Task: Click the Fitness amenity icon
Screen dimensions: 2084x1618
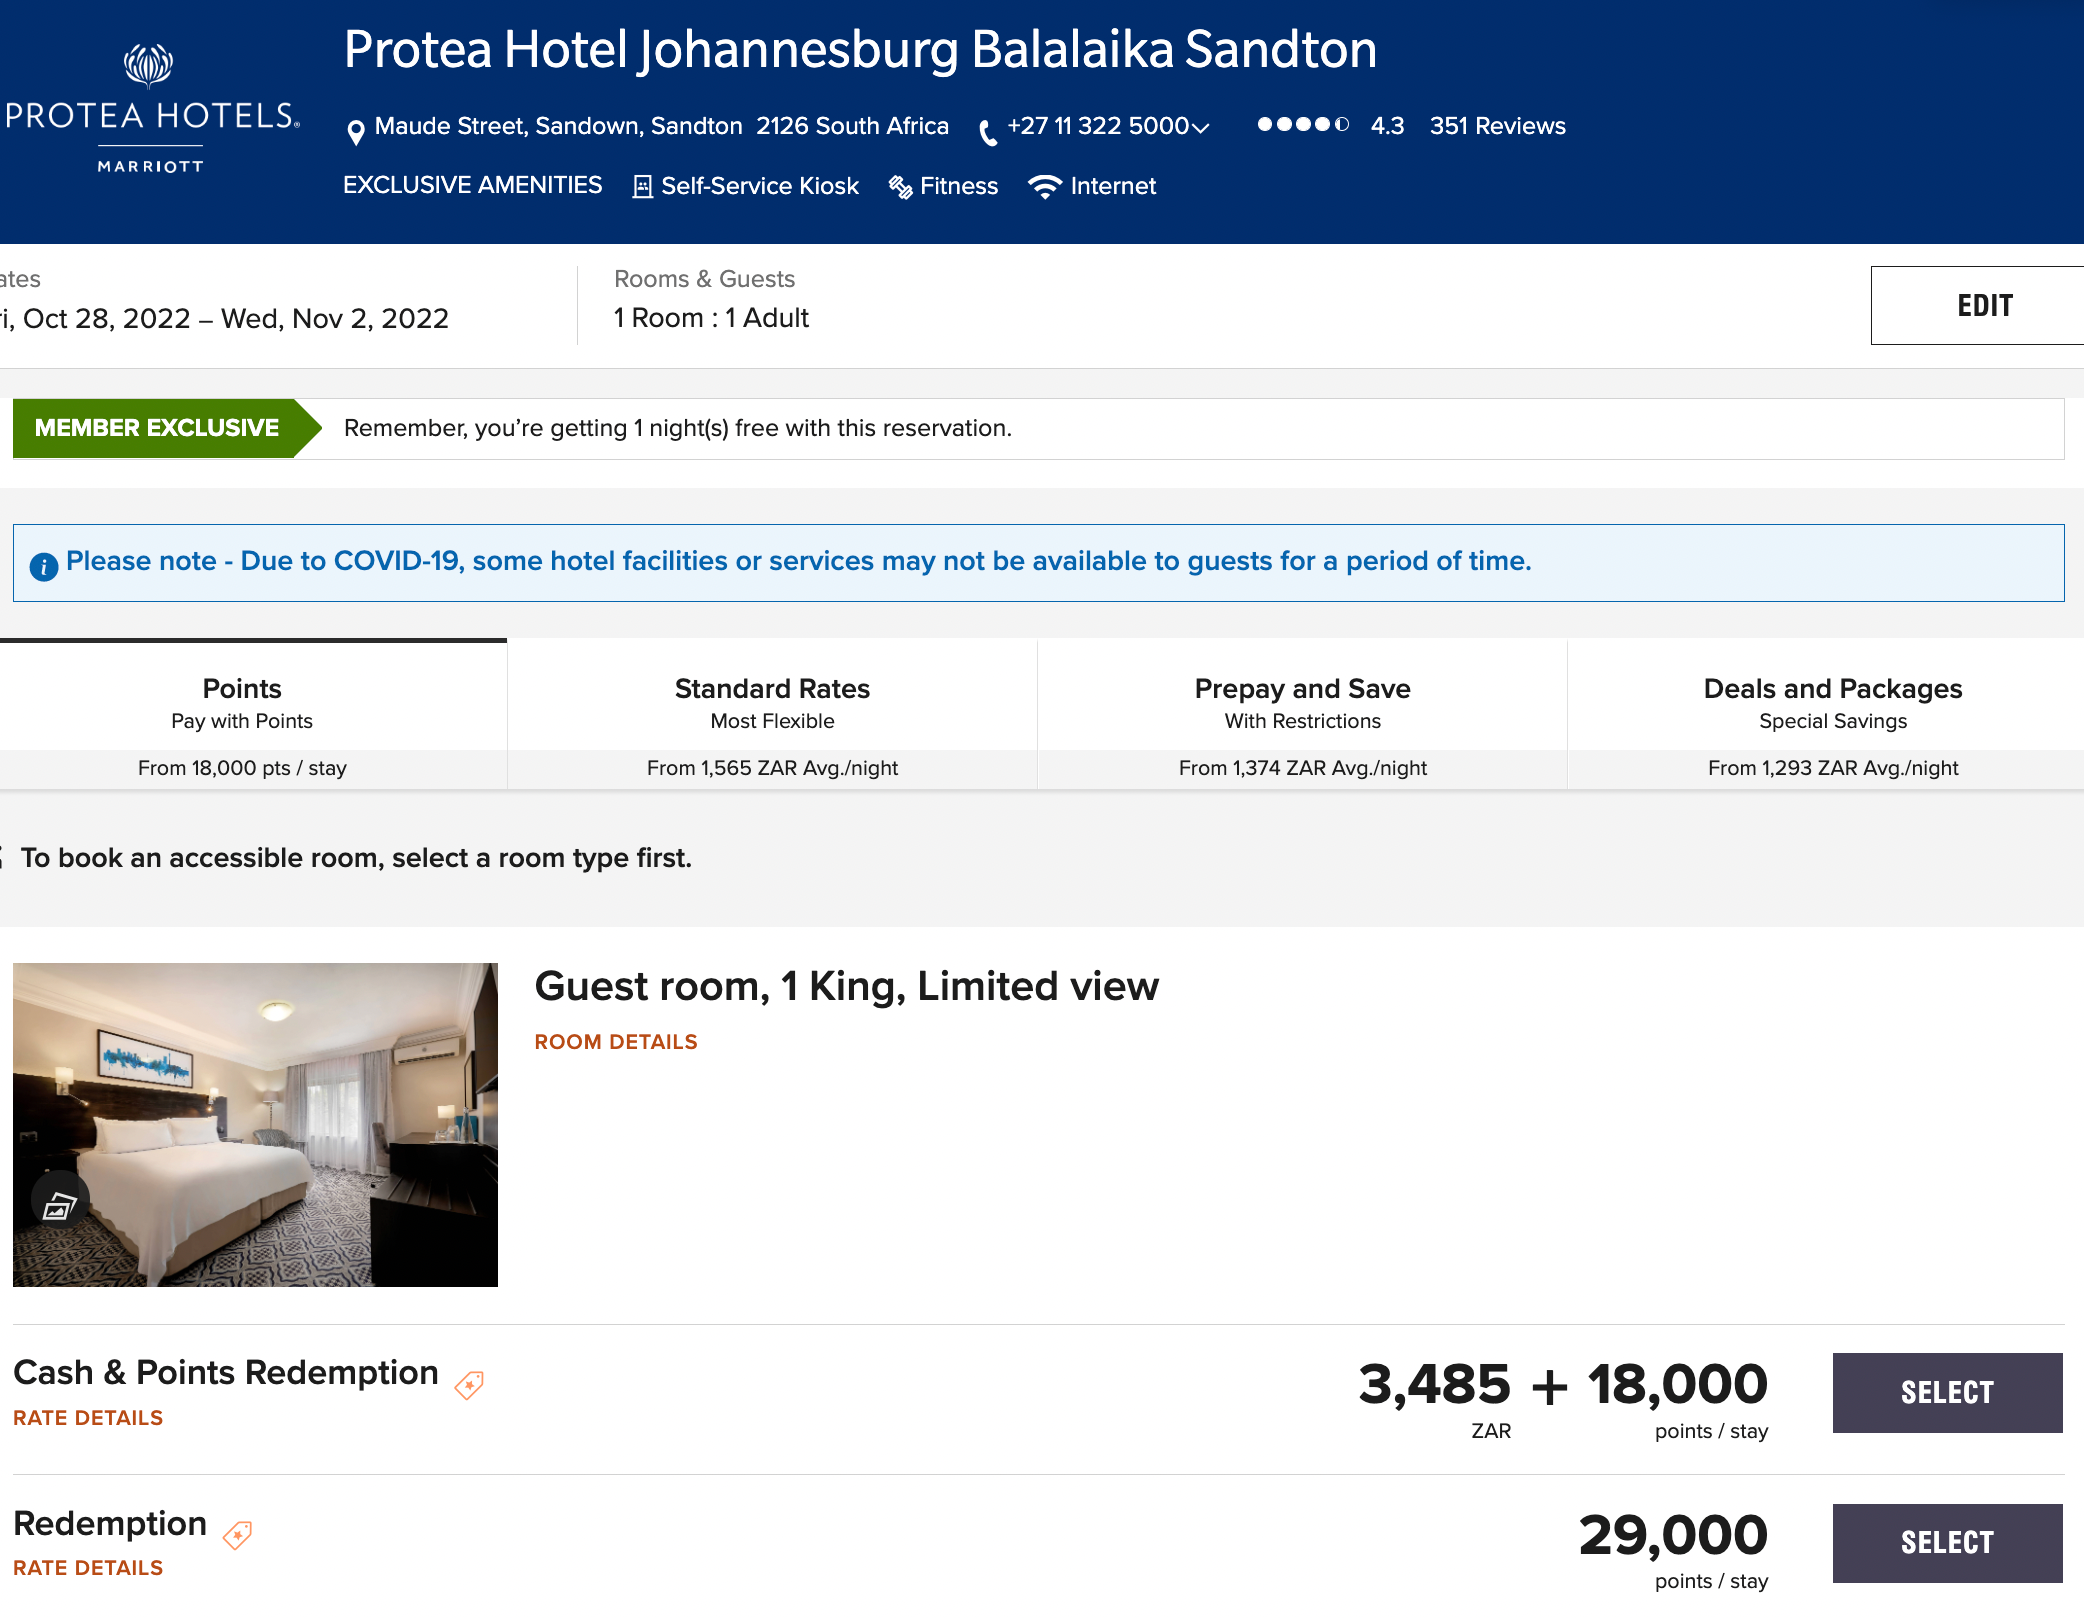Action: point(899,186)
